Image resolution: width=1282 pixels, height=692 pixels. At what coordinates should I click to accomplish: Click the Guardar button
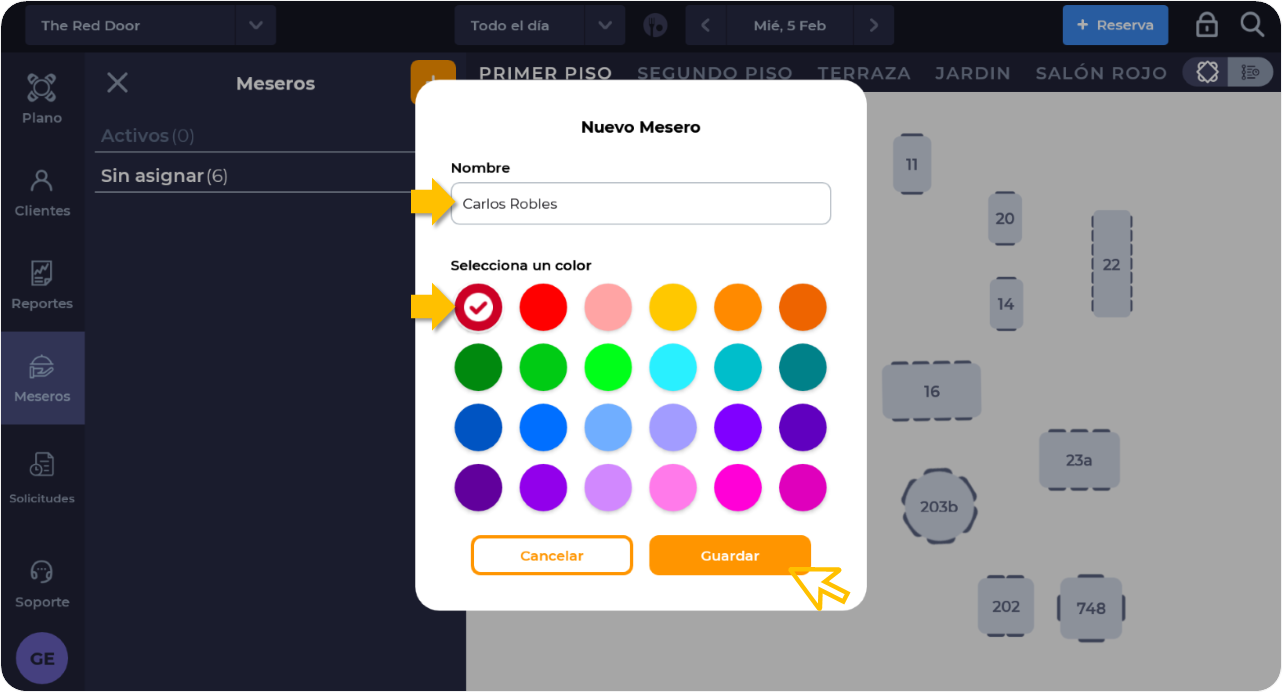pos(730,555)
